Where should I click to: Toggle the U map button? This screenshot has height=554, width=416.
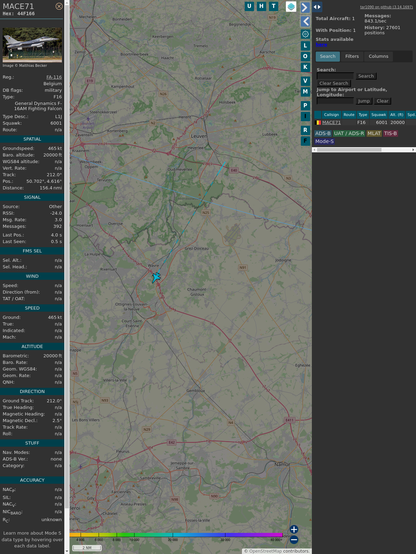pyautogui.click(x=249, y=6)
